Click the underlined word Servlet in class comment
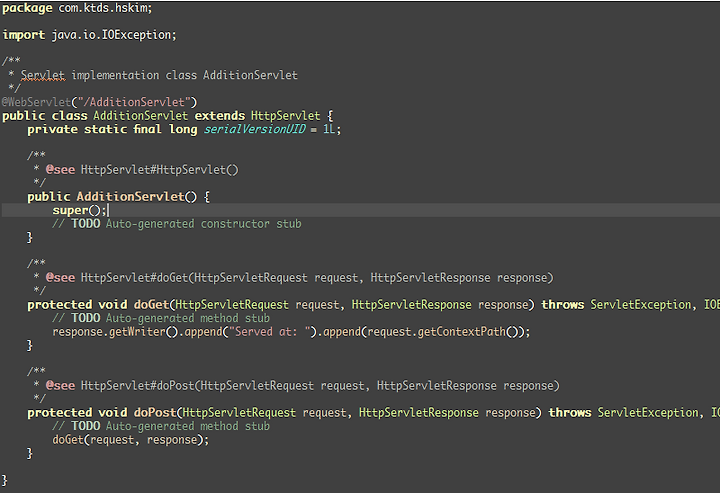720x493 pixels. click(x=43, y=75)
